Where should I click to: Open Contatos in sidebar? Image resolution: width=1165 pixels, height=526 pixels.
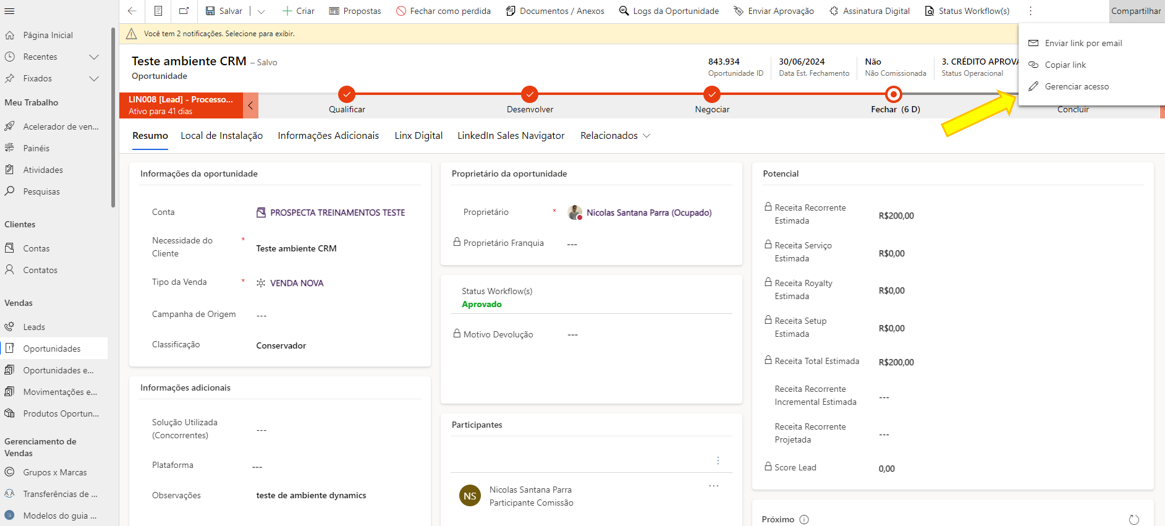(40, 270)
